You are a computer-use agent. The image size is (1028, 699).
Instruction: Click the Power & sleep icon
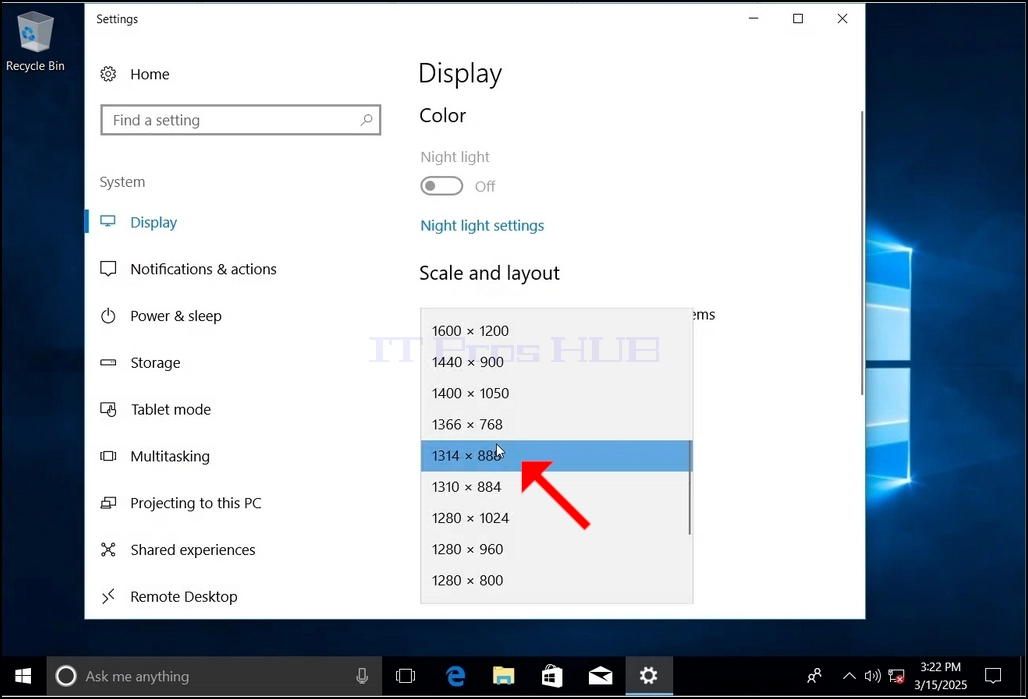(x=108, y=316)
